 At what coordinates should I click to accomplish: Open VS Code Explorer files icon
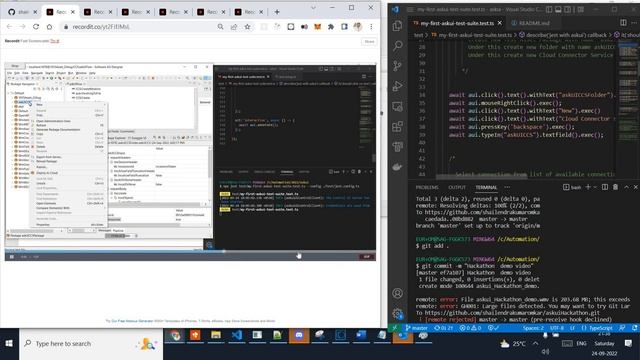pyautogui.click(x=397, y=26)
